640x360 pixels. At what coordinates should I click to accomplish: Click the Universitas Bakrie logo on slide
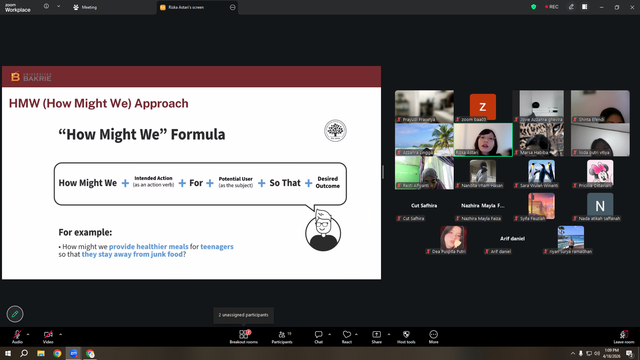[31, 77]
